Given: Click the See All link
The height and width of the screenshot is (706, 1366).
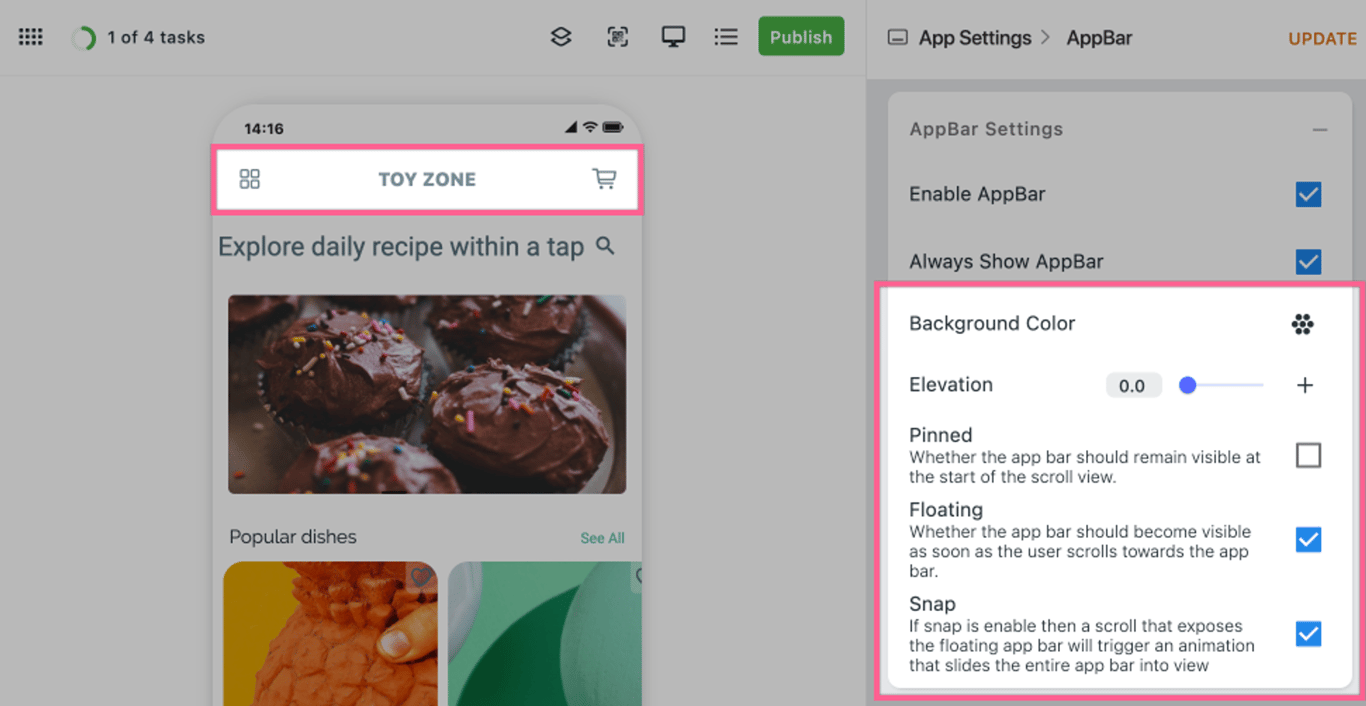Looking at the screenshot, I should point(602,538).
